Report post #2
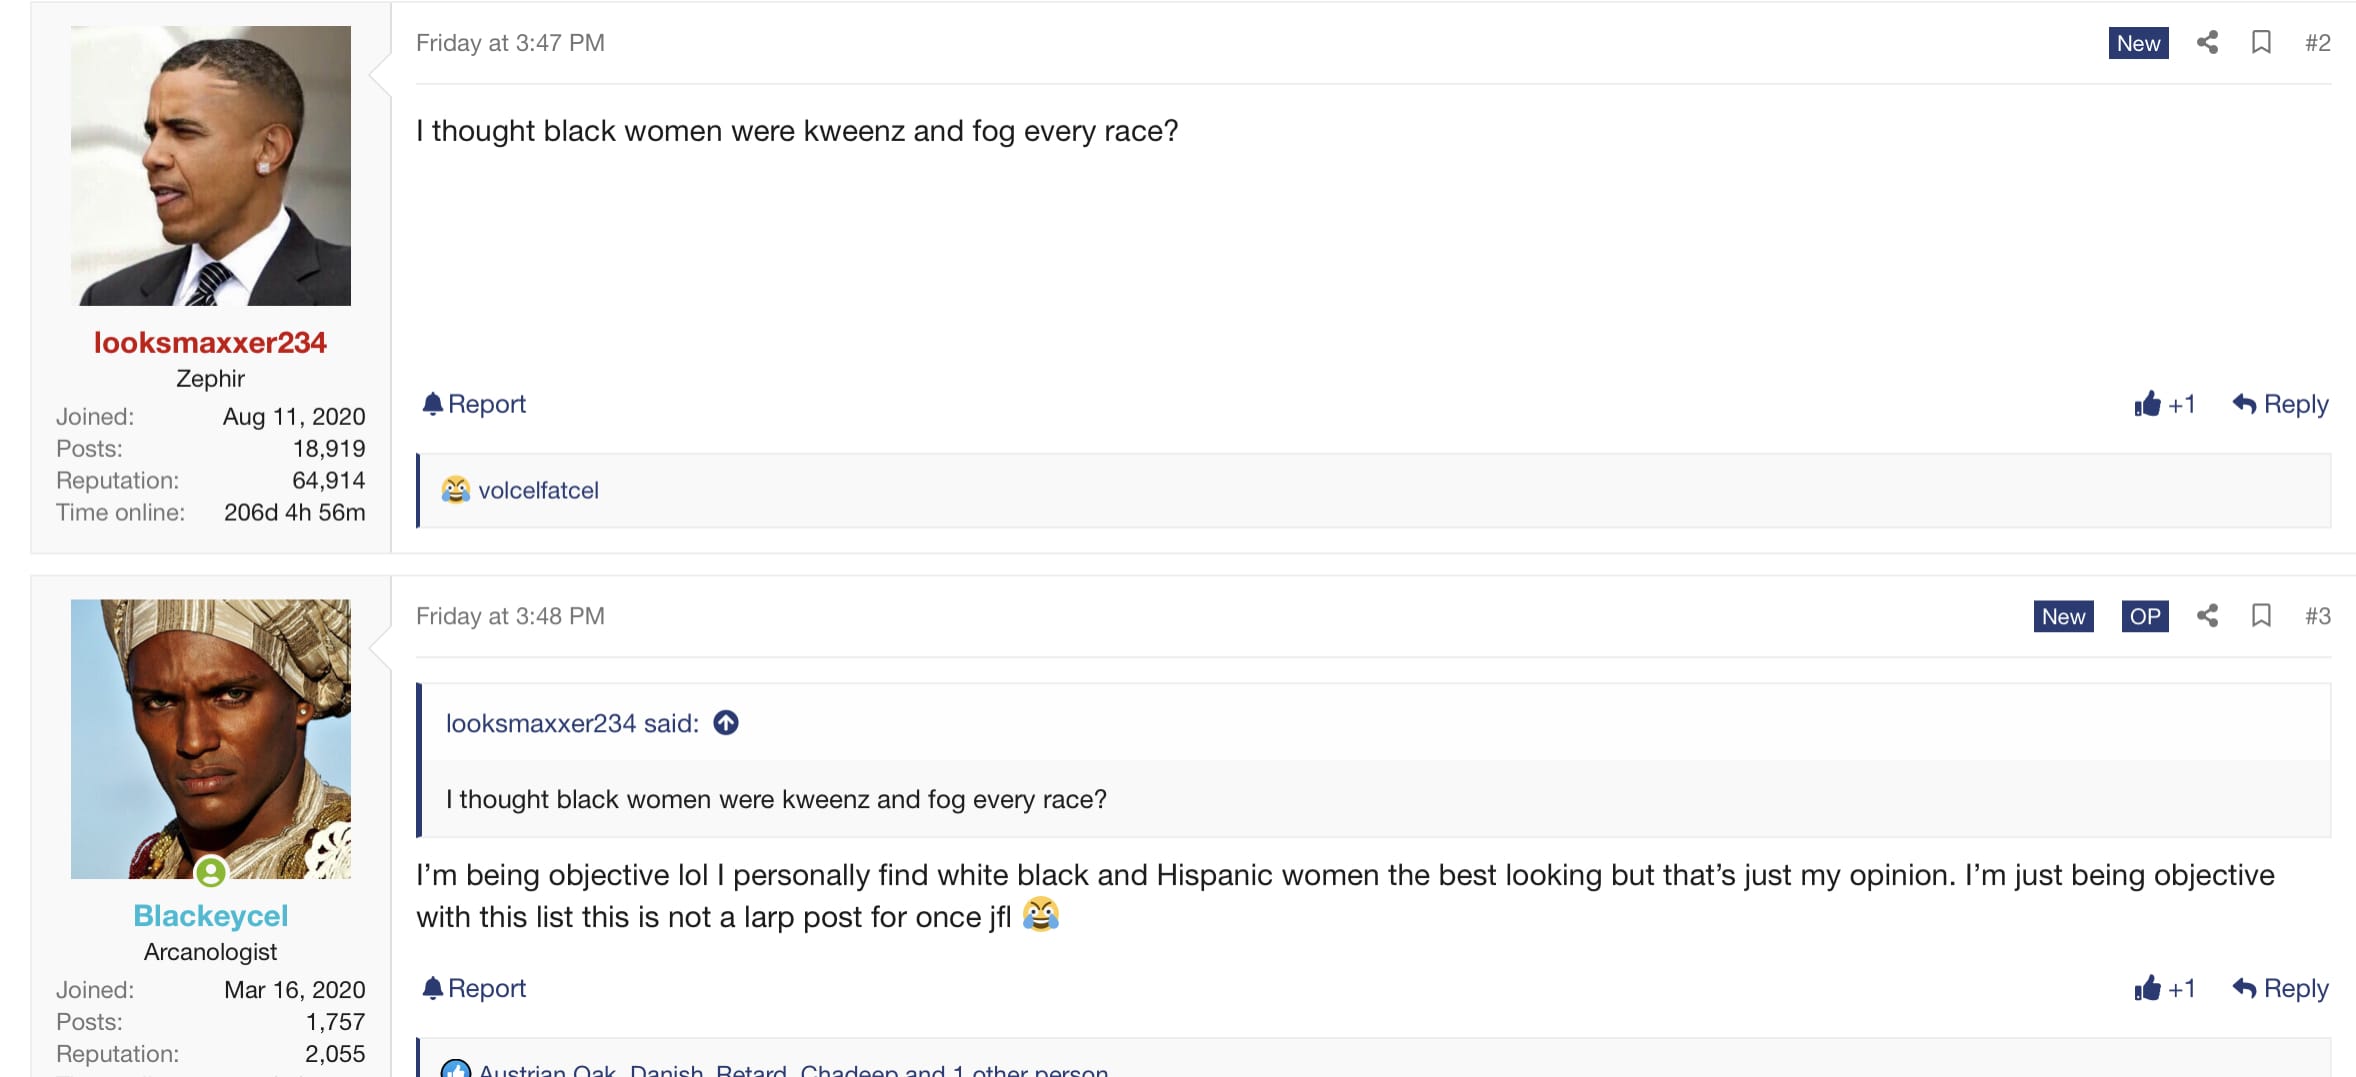The width and height of the screenshot is (2356, 1077). 474,404
